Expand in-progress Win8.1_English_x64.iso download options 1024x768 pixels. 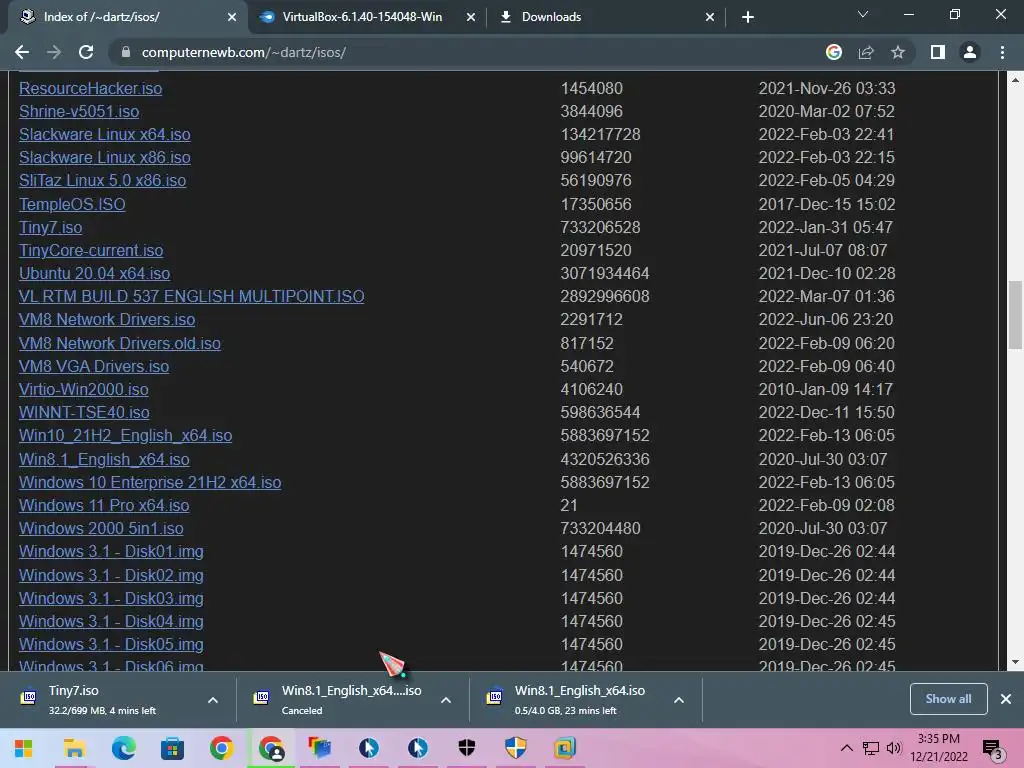[679, 700]
